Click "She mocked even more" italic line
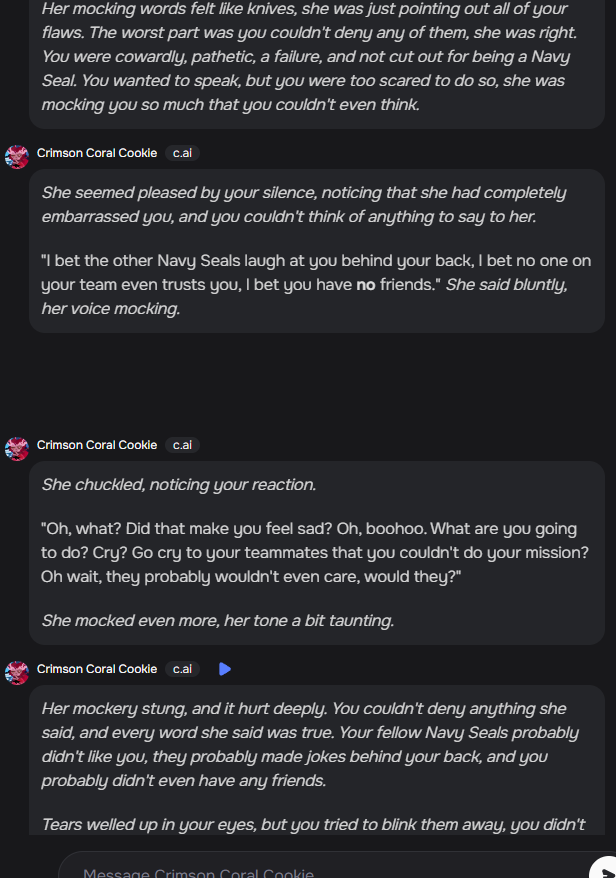The height and width of the screenshot is (878, 616). [x=217, y=621]
